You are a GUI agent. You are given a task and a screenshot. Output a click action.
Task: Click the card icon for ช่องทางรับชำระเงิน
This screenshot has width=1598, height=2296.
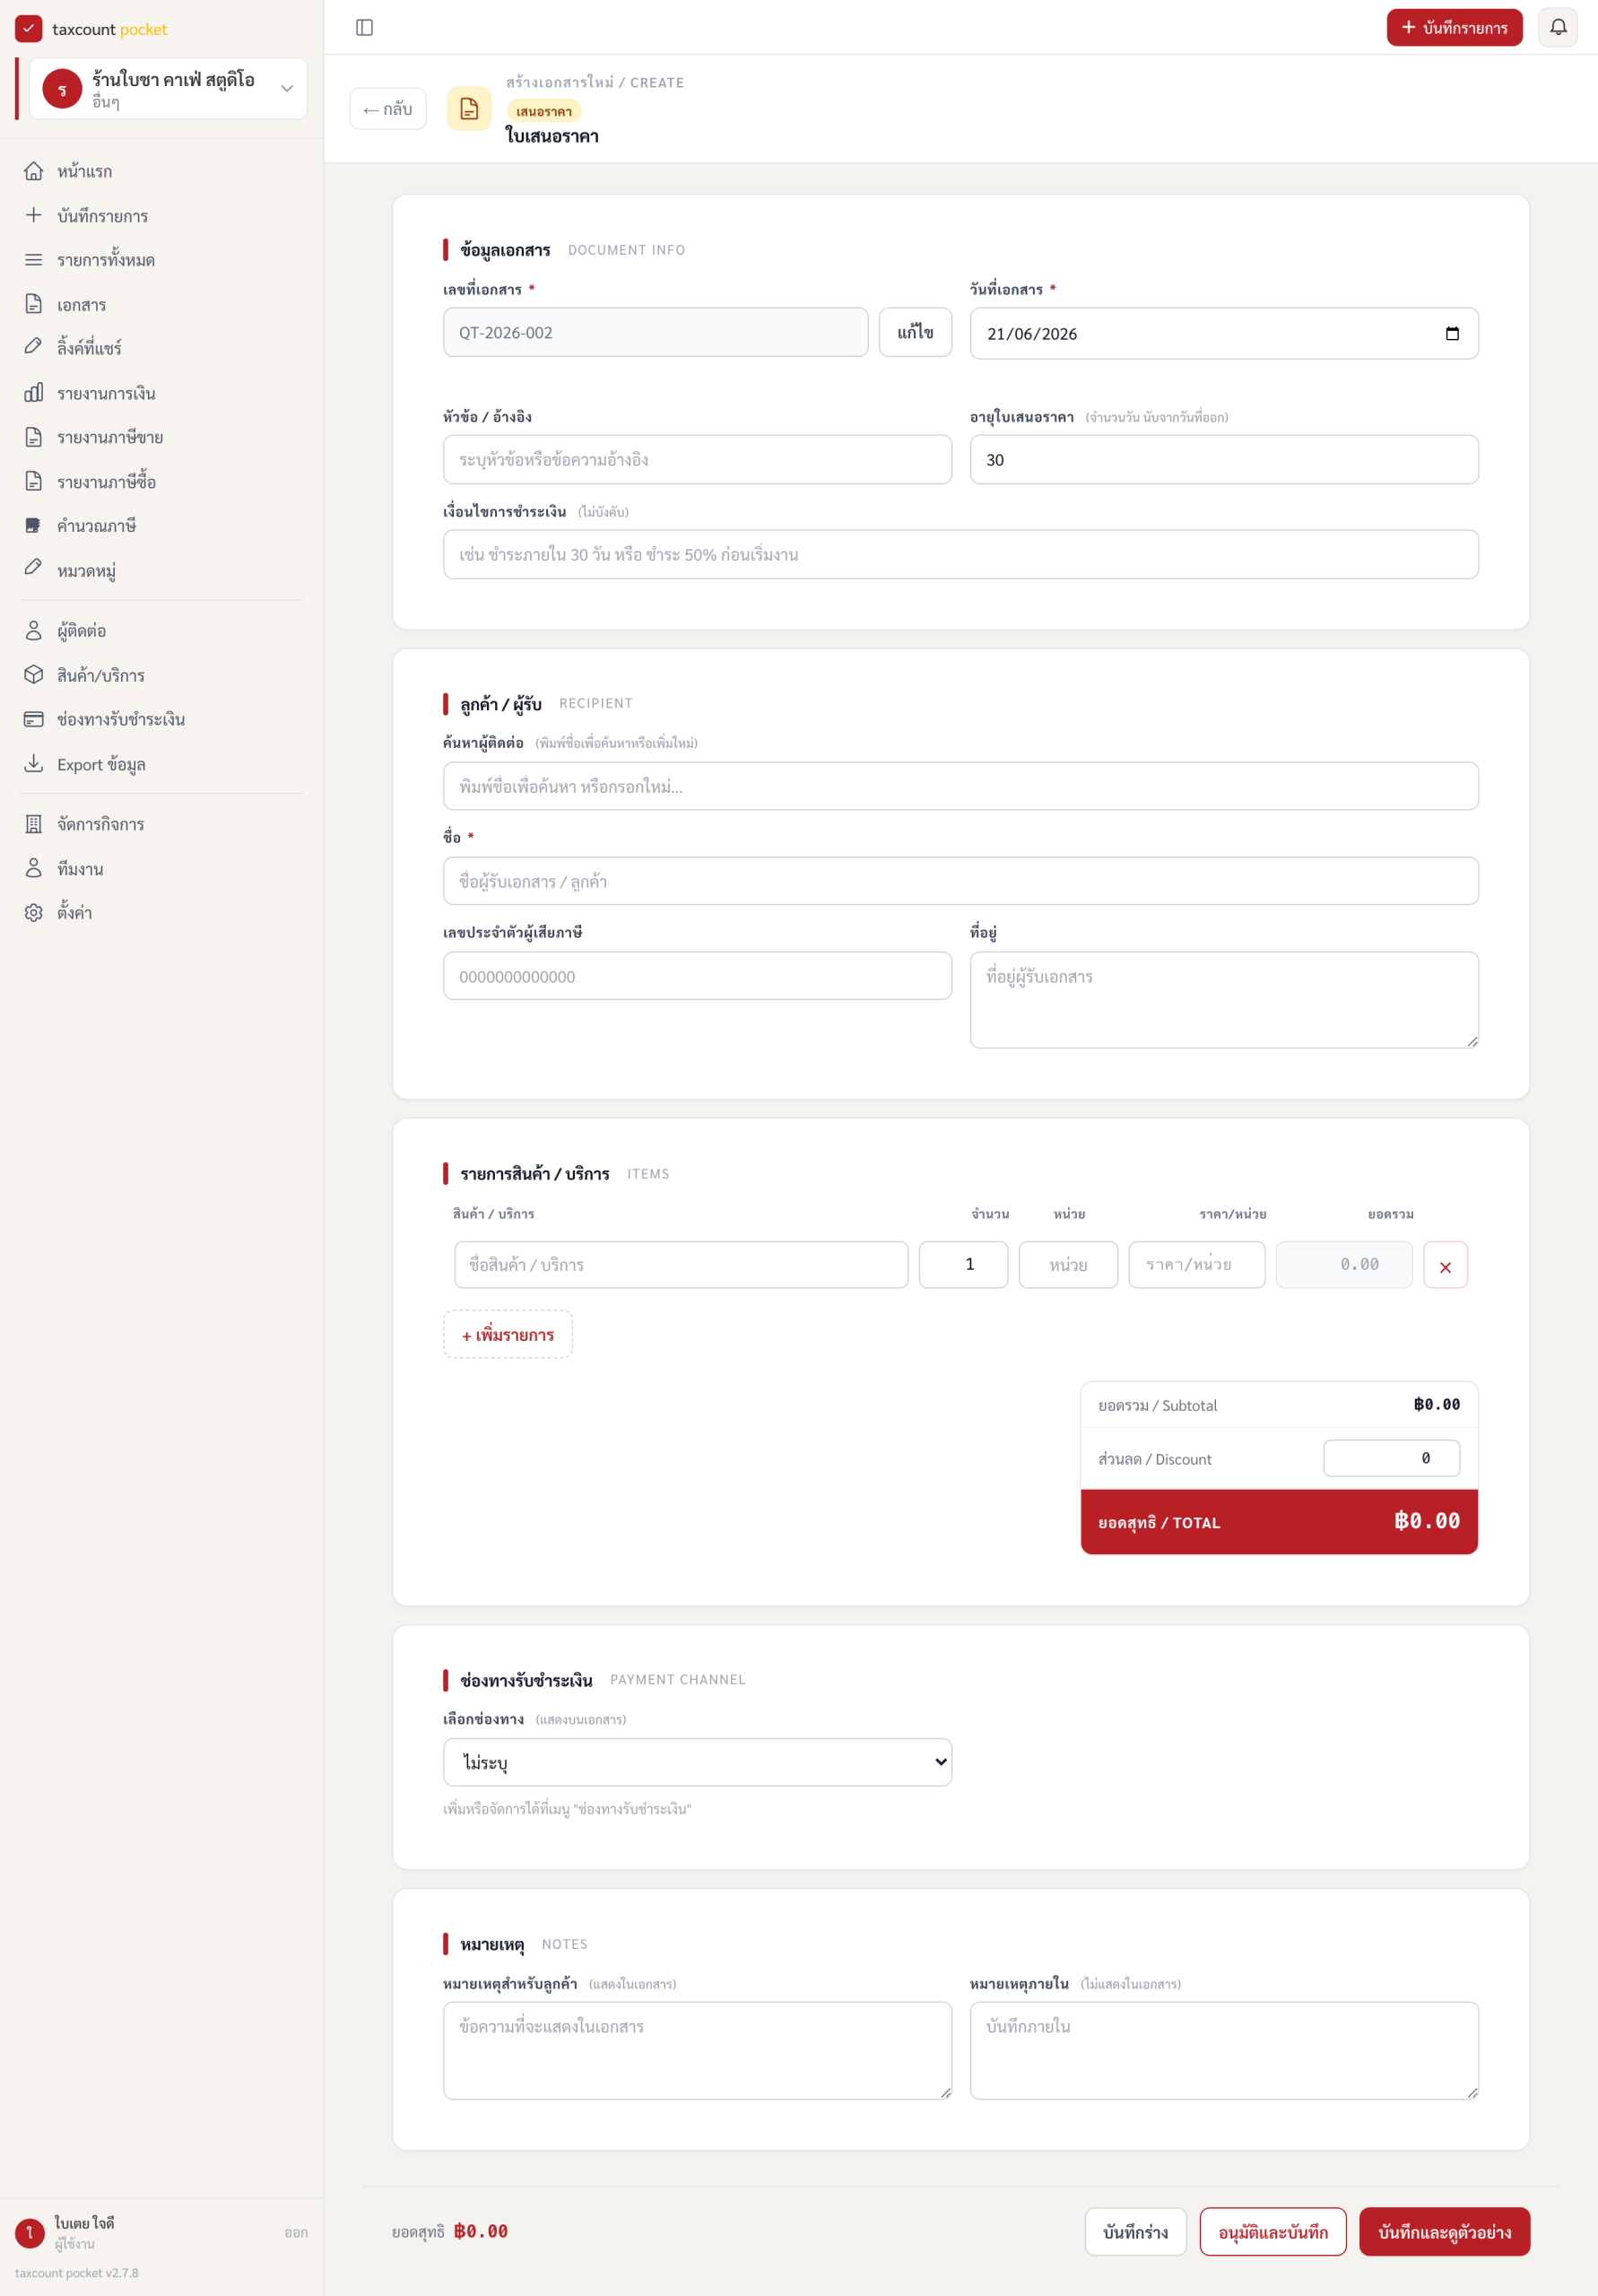[x=34, y=719]
